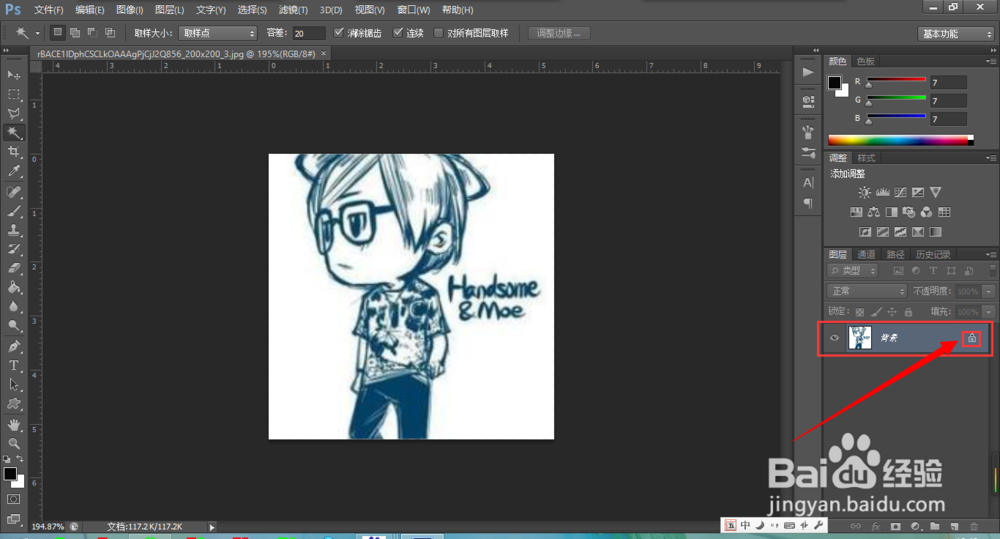
Task: Open the 图像(I) menu
Action: pyautogui.click(x=129, y=10)
